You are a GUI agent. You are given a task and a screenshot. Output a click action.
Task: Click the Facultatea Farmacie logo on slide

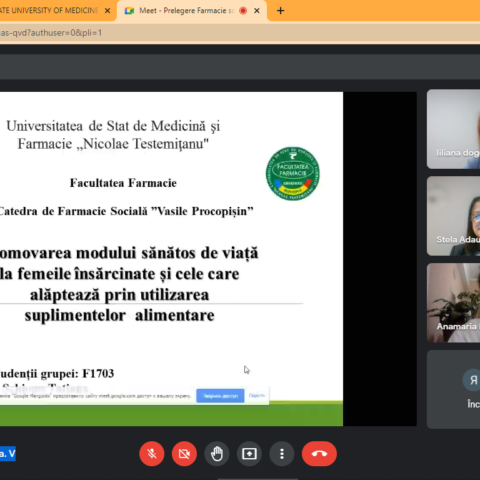[293, 174]
